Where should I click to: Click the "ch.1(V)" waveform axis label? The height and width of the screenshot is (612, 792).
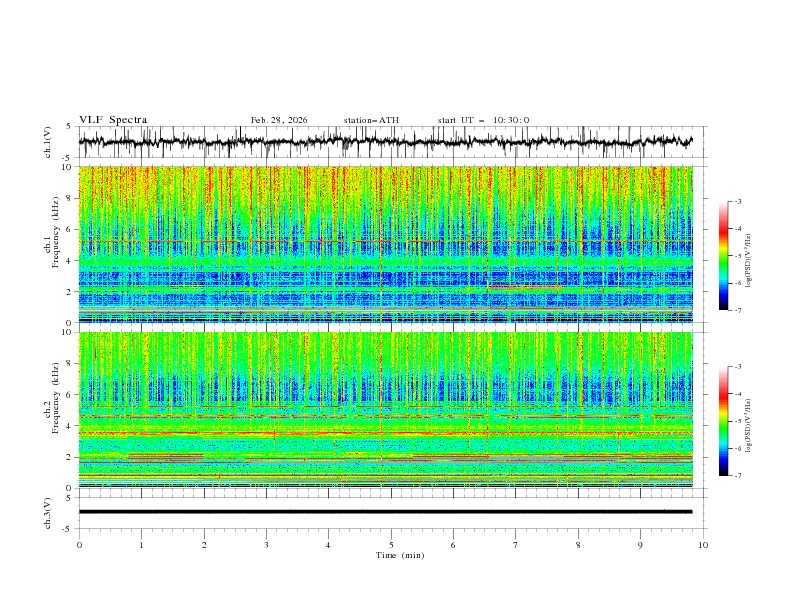pyautogui.click(x=48, y=142)
